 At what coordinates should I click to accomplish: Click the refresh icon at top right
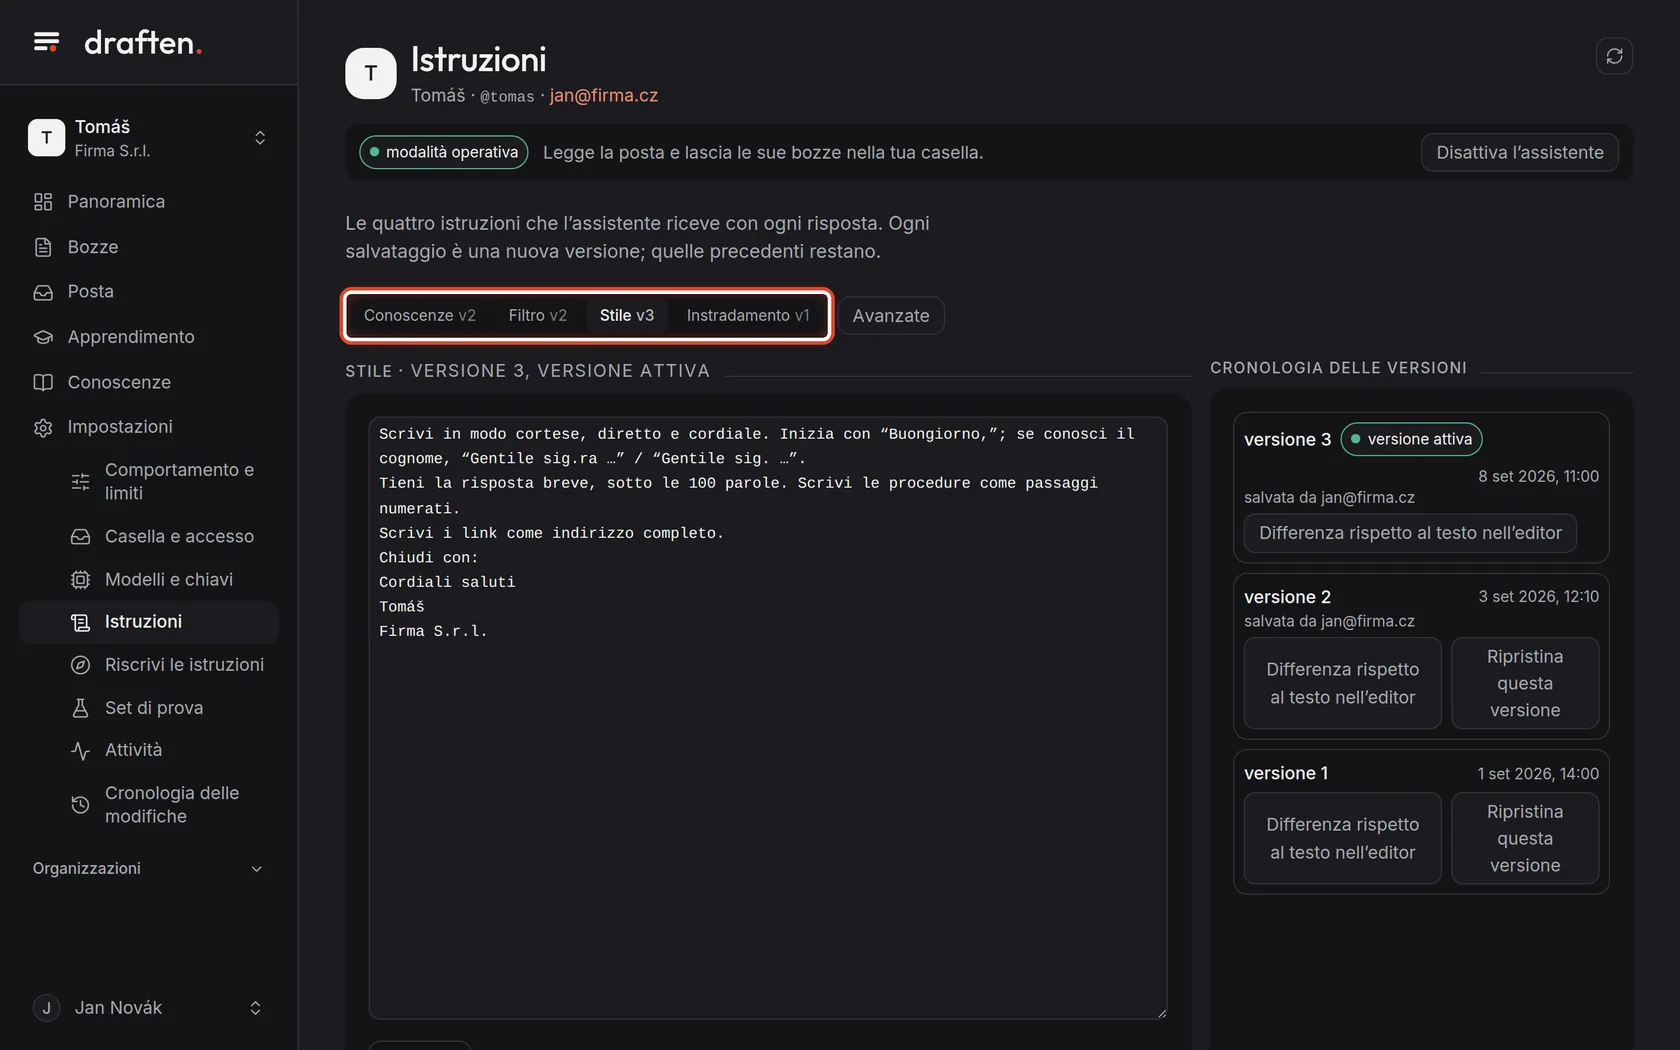pos(1614,56)
